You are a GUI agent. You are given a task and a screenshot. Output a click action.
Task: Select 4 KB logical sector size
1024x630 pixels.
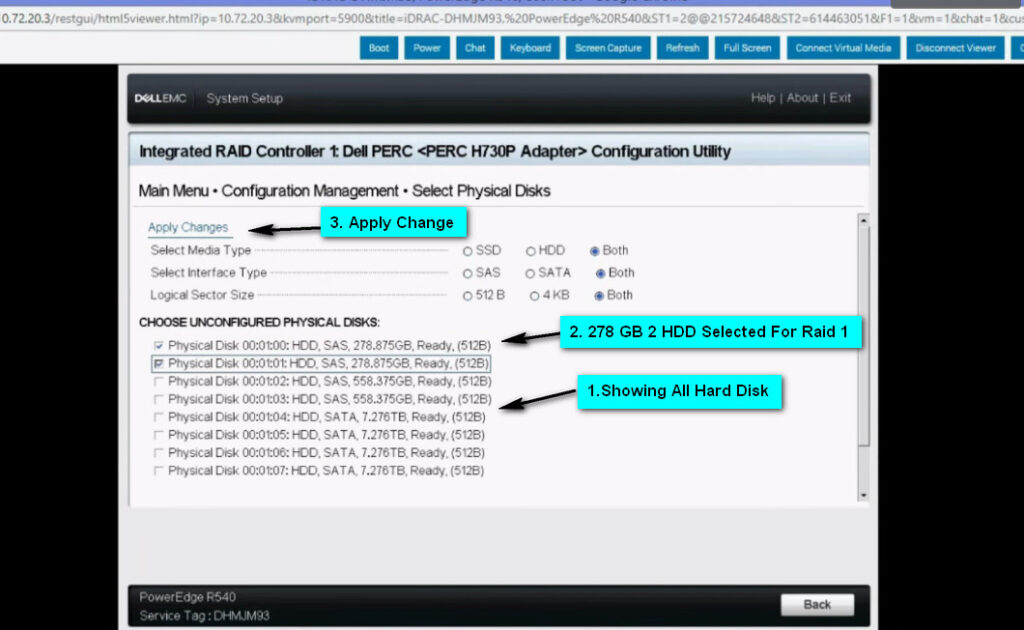coord(534,296)
